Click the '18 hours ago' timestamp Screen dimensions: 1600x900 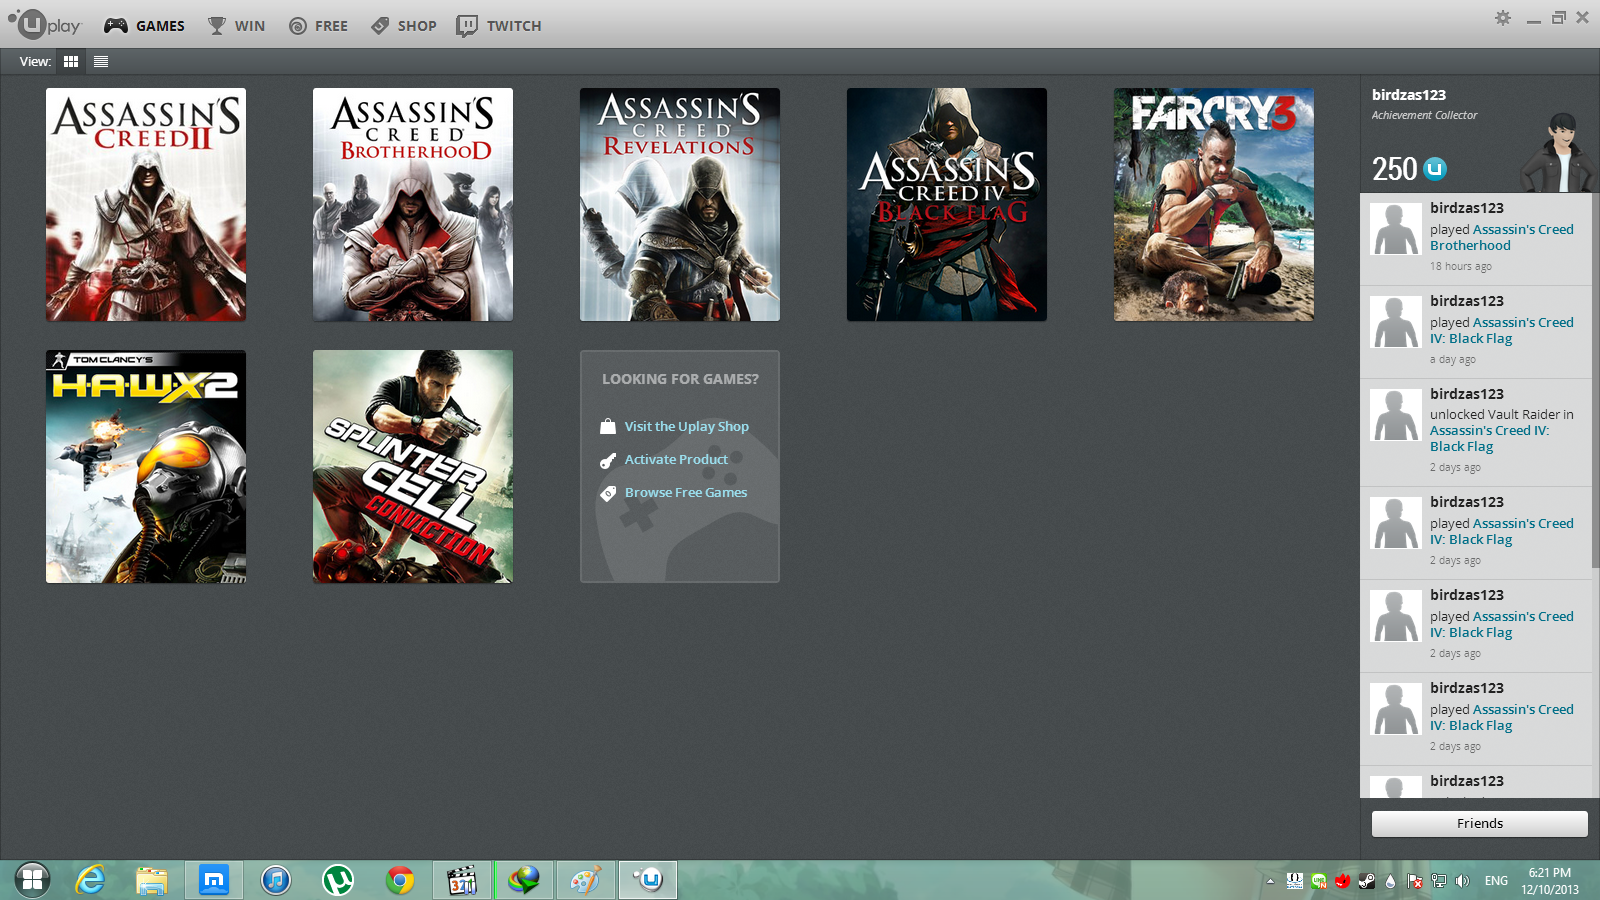(x=1461, y=267)
